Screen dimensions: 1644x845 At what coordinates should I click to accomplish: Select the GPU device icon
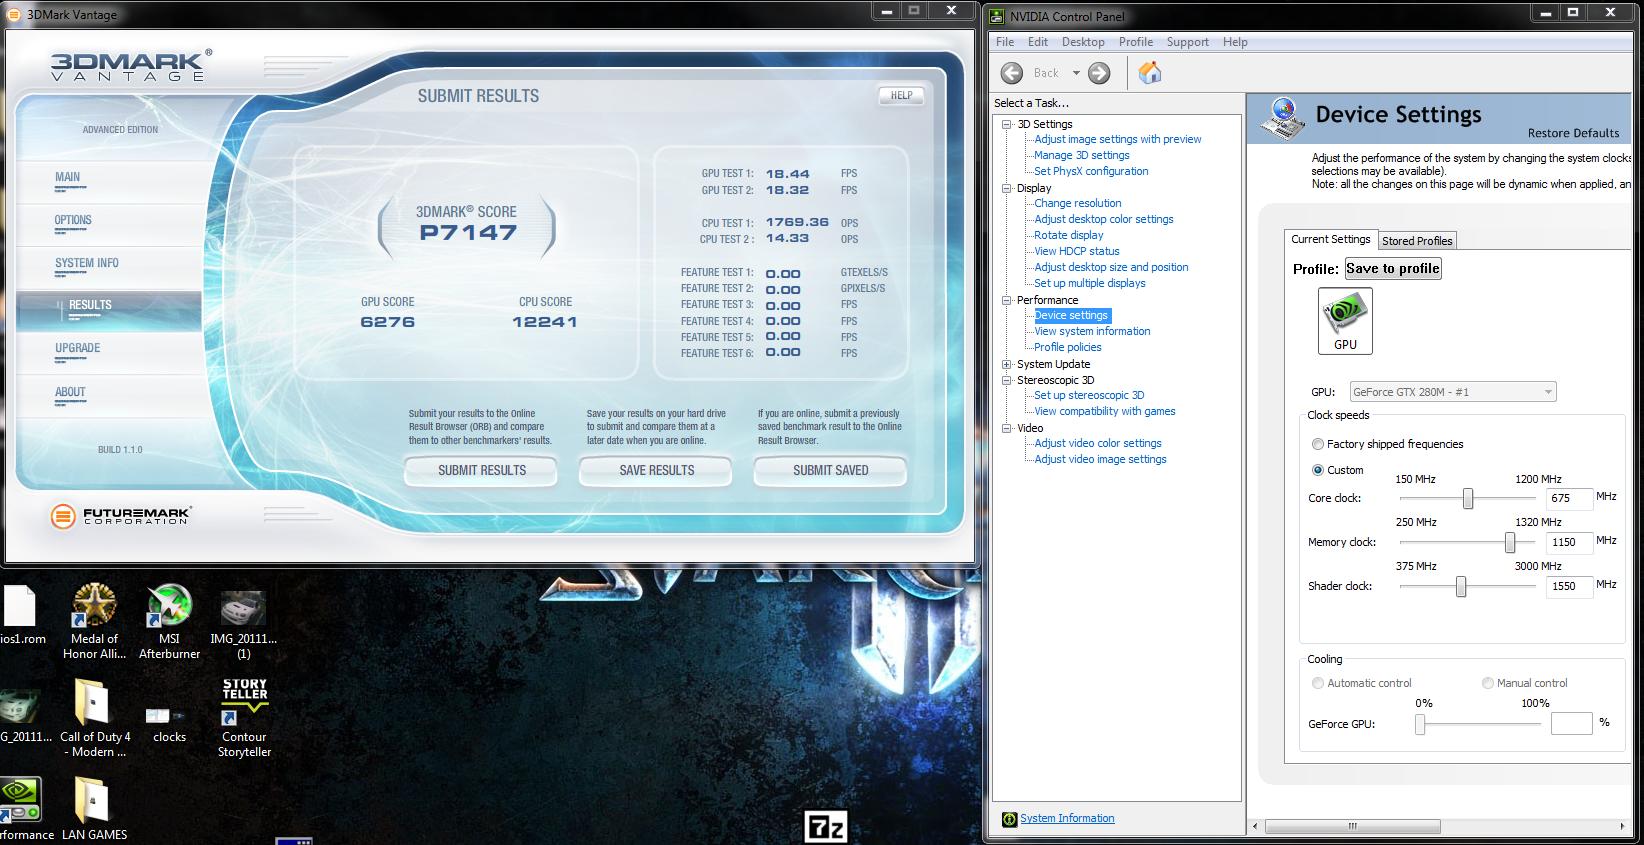tap(1345, 320)
